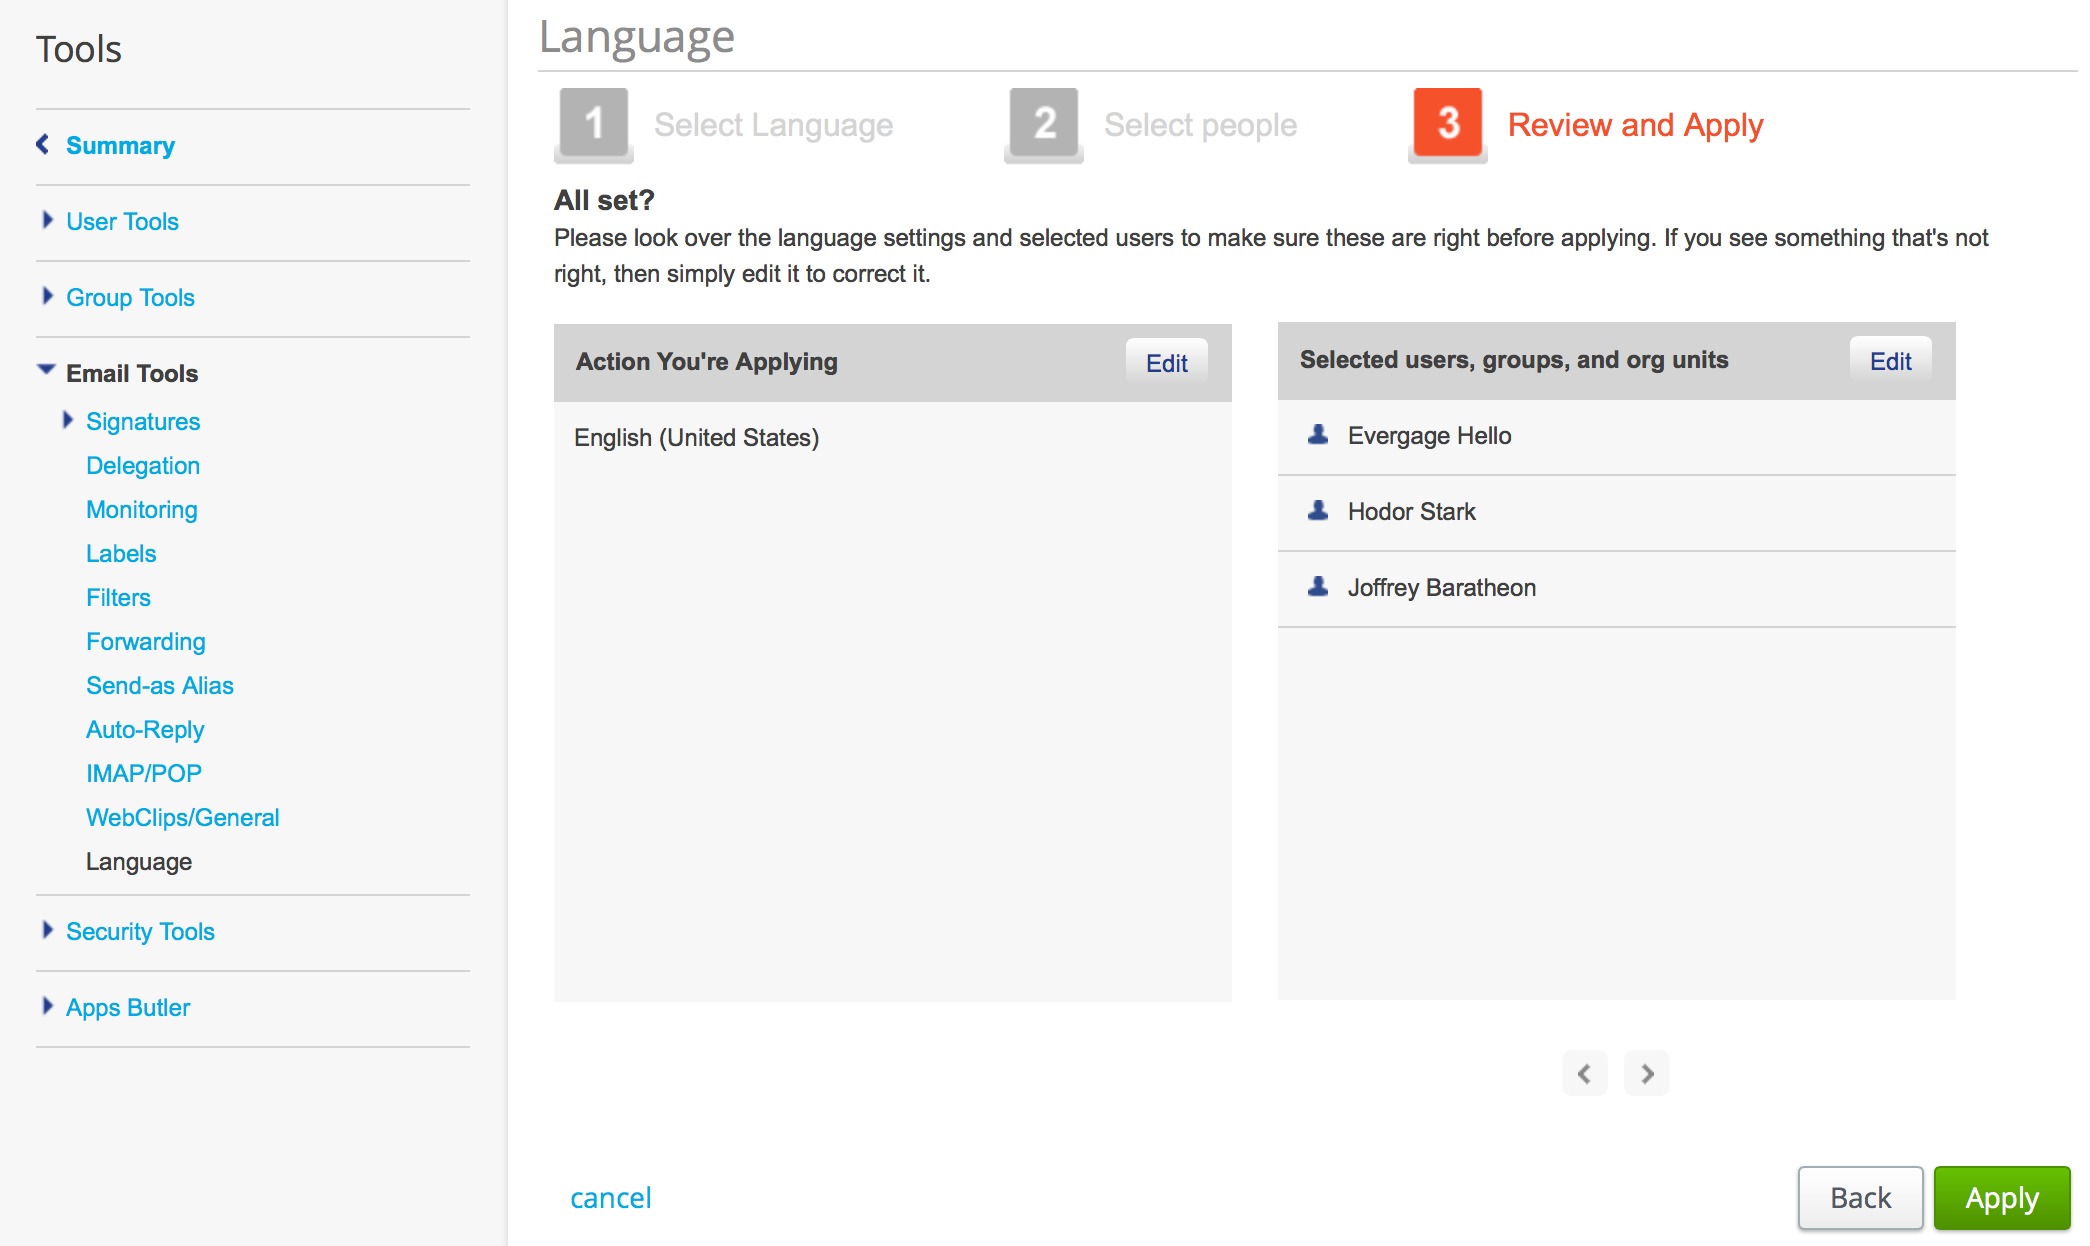Go to the Select Language step
The height and width of the screenshot is (1246, 2090).
click(773, 125)
